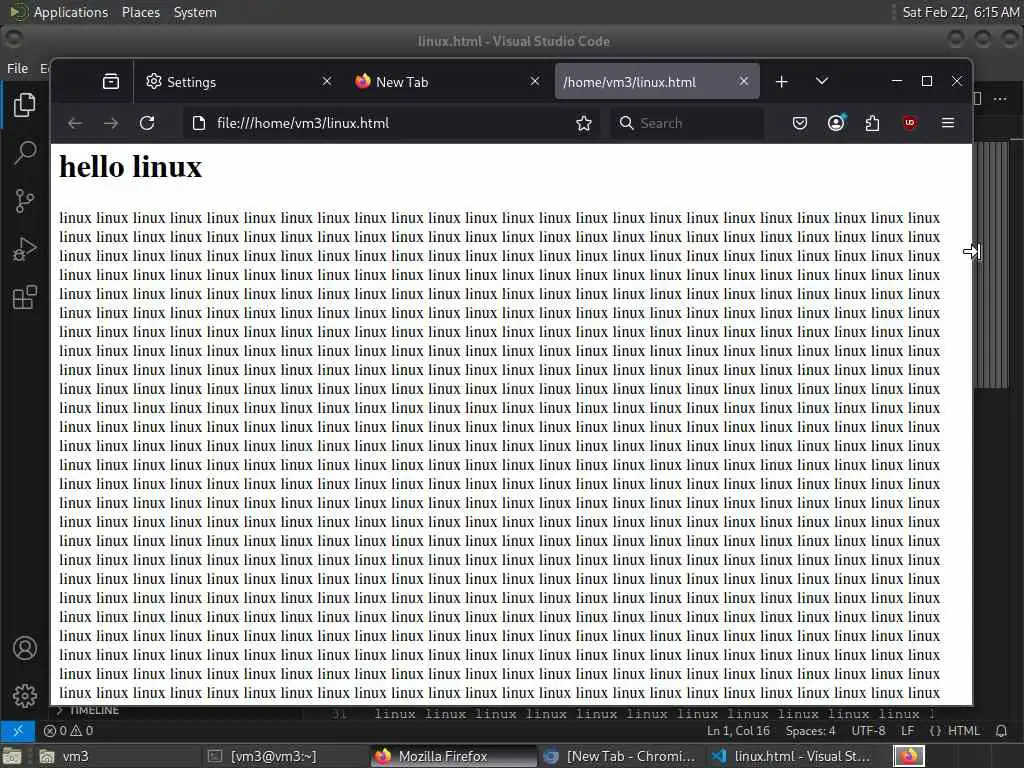Open VS Code Accounts icon

(24, 648)
